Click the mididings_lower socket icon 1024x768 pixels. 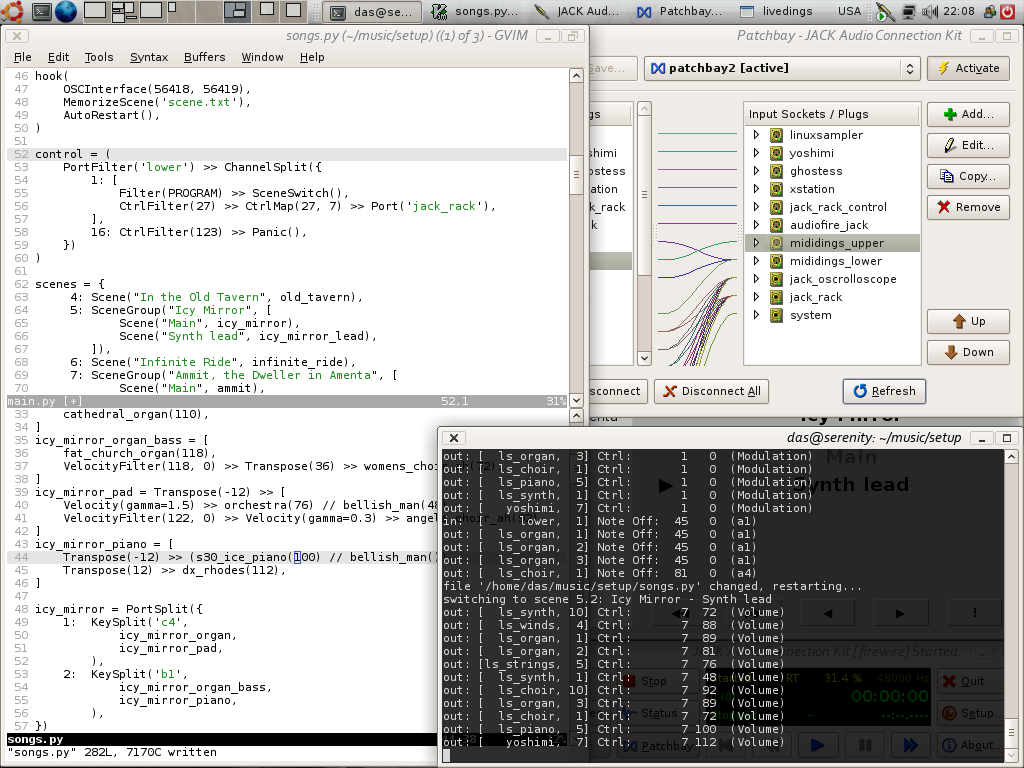(776, 261)
